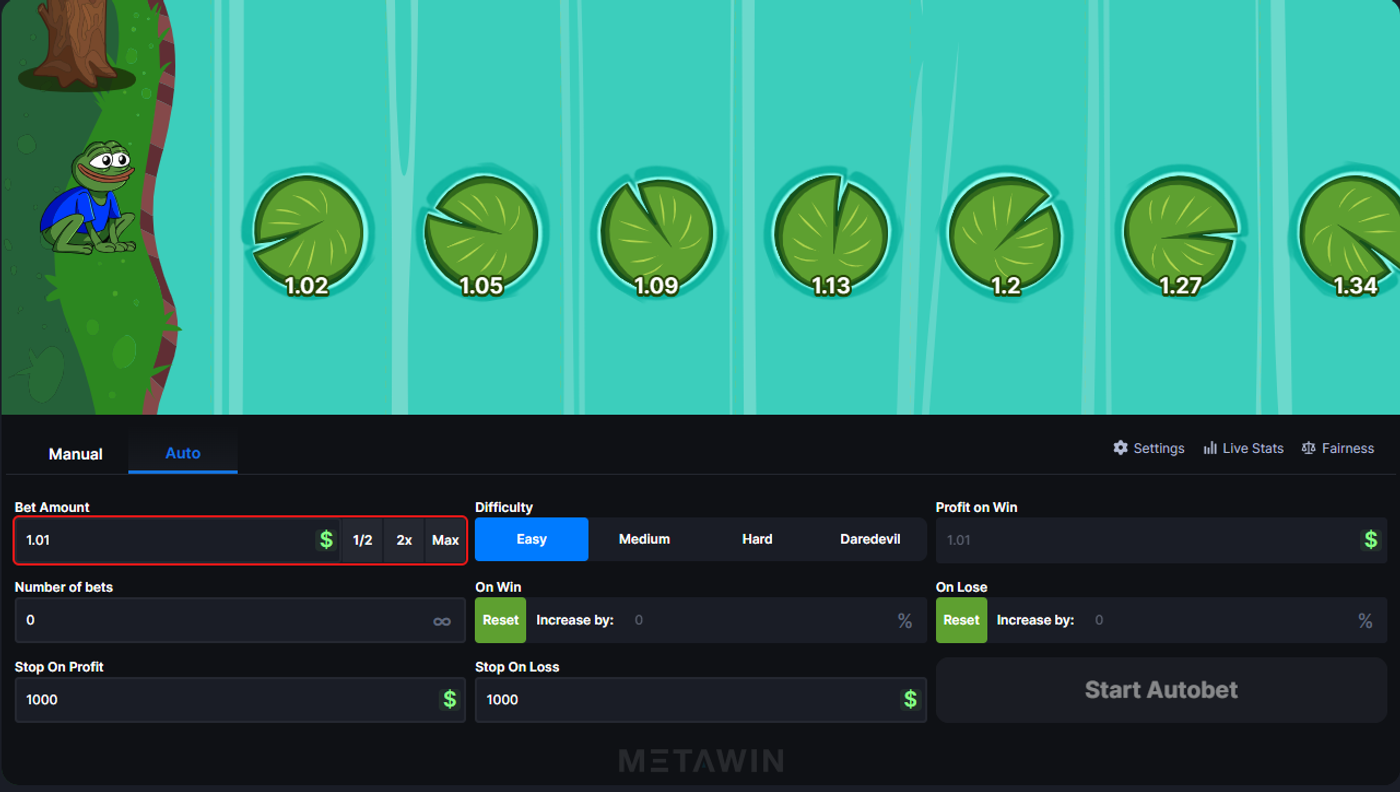Click percent icon in On Win row
The height and width of the screenshot is (792, 1400).
[905, 621]
